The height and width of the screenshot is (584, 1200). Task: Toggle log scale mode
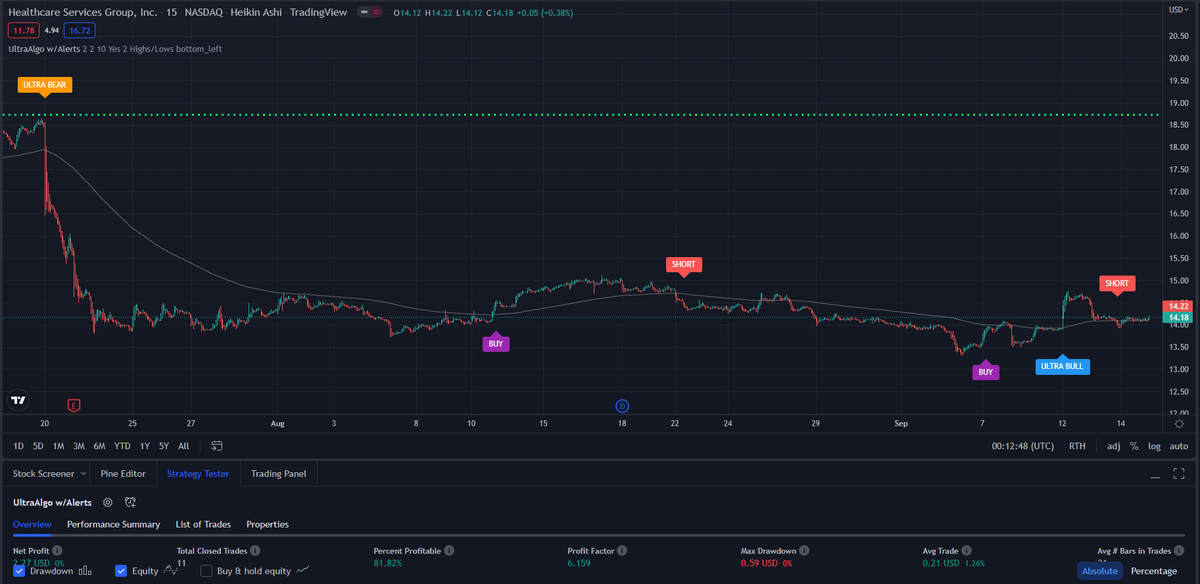(1155, 446)
